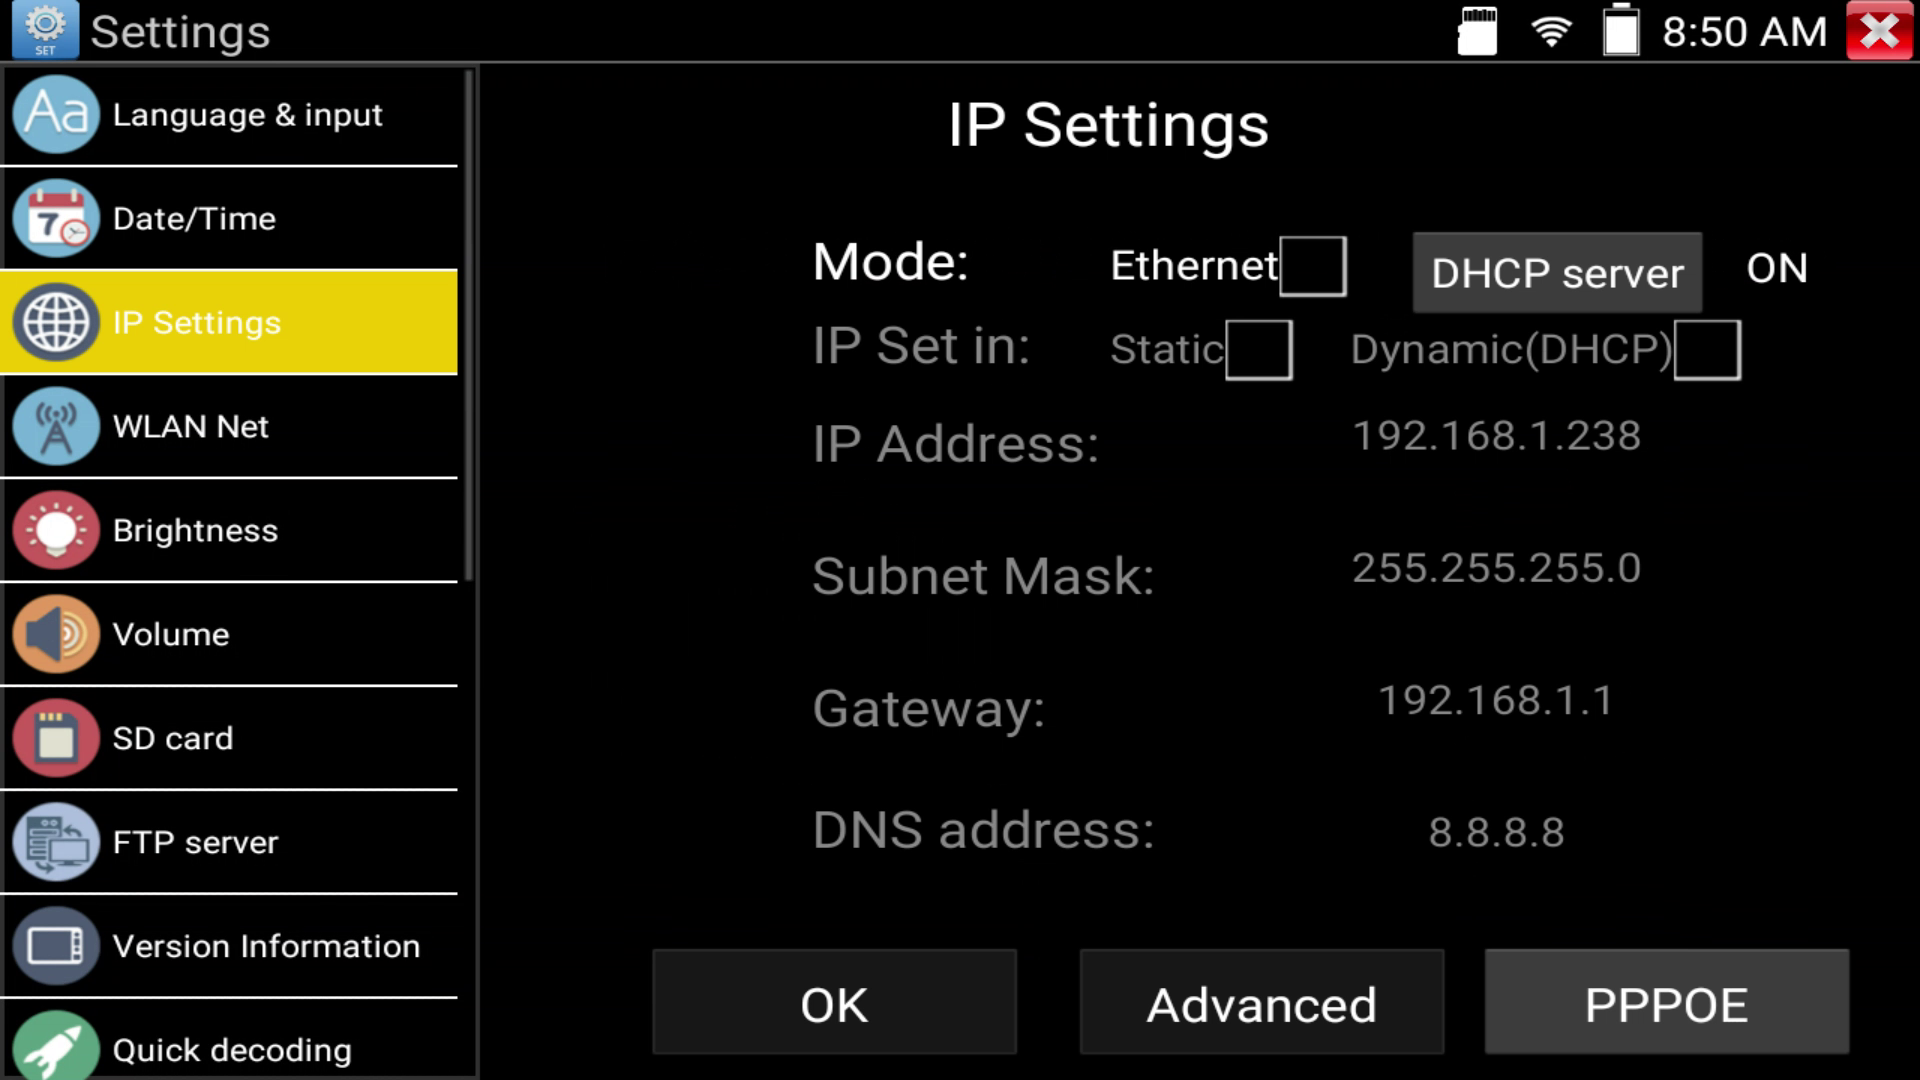Open the SD card icon
The height and width of the screenshot is (1080, 1920).
56,738
